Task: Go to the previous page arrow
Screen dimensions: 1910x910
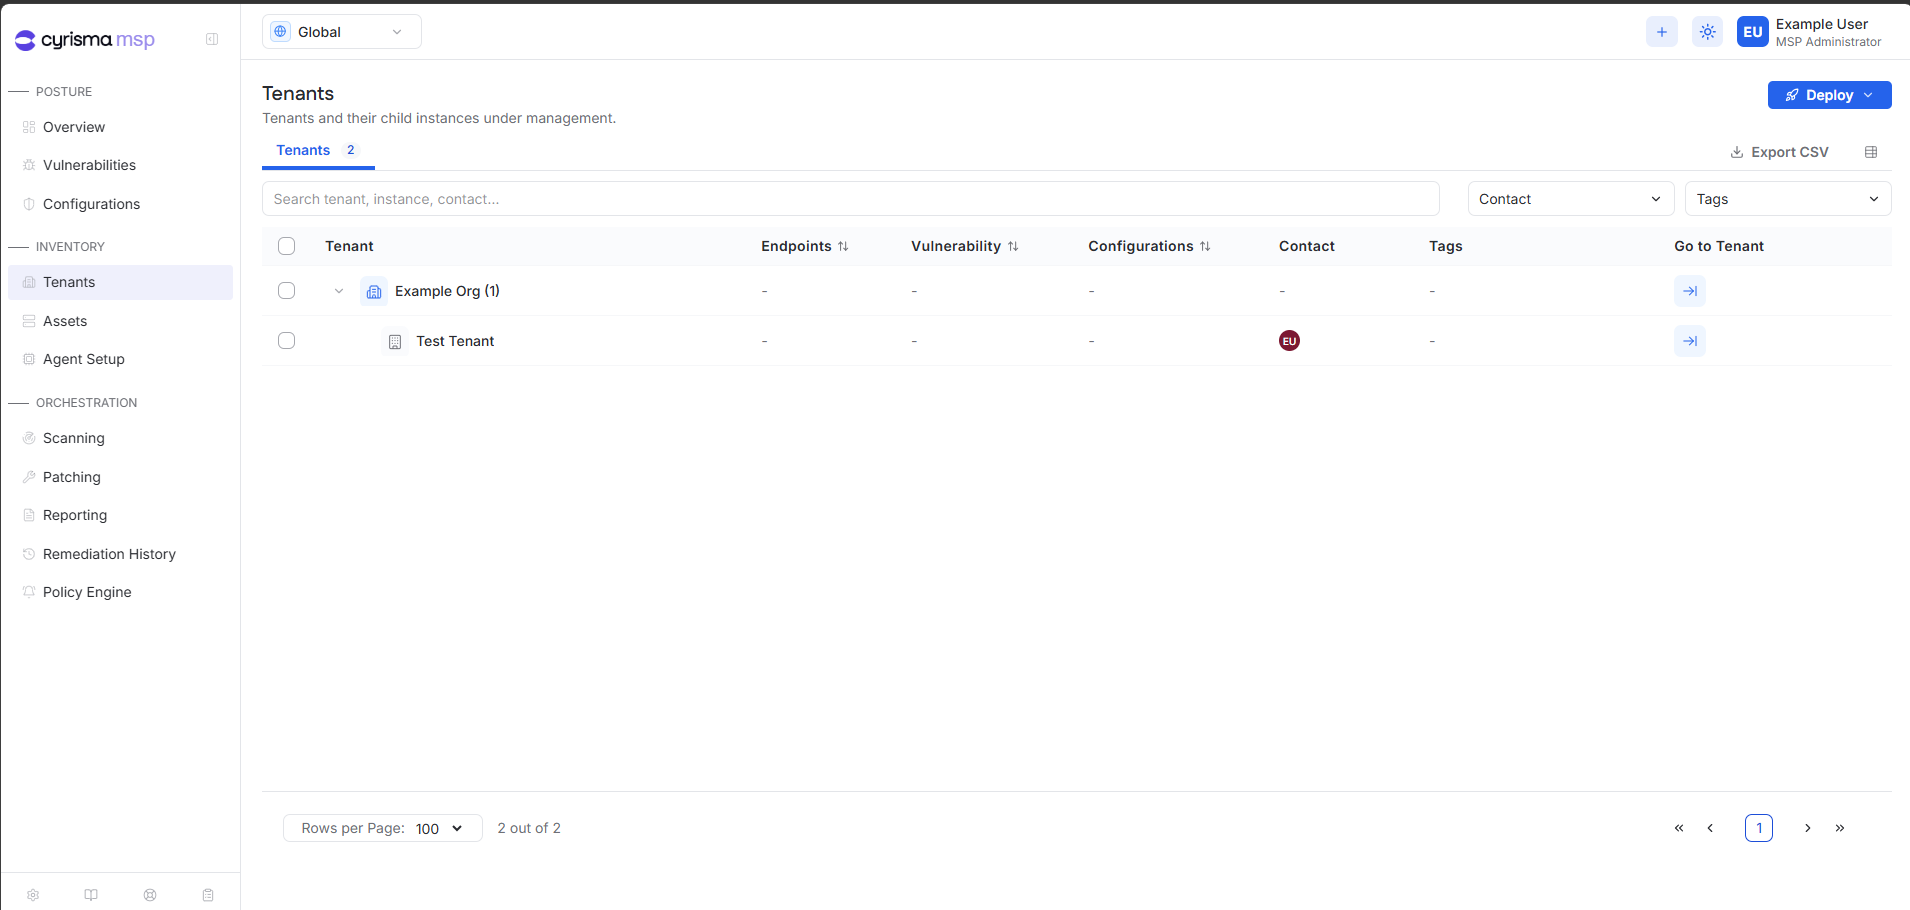Action: tap(1710, 828)
